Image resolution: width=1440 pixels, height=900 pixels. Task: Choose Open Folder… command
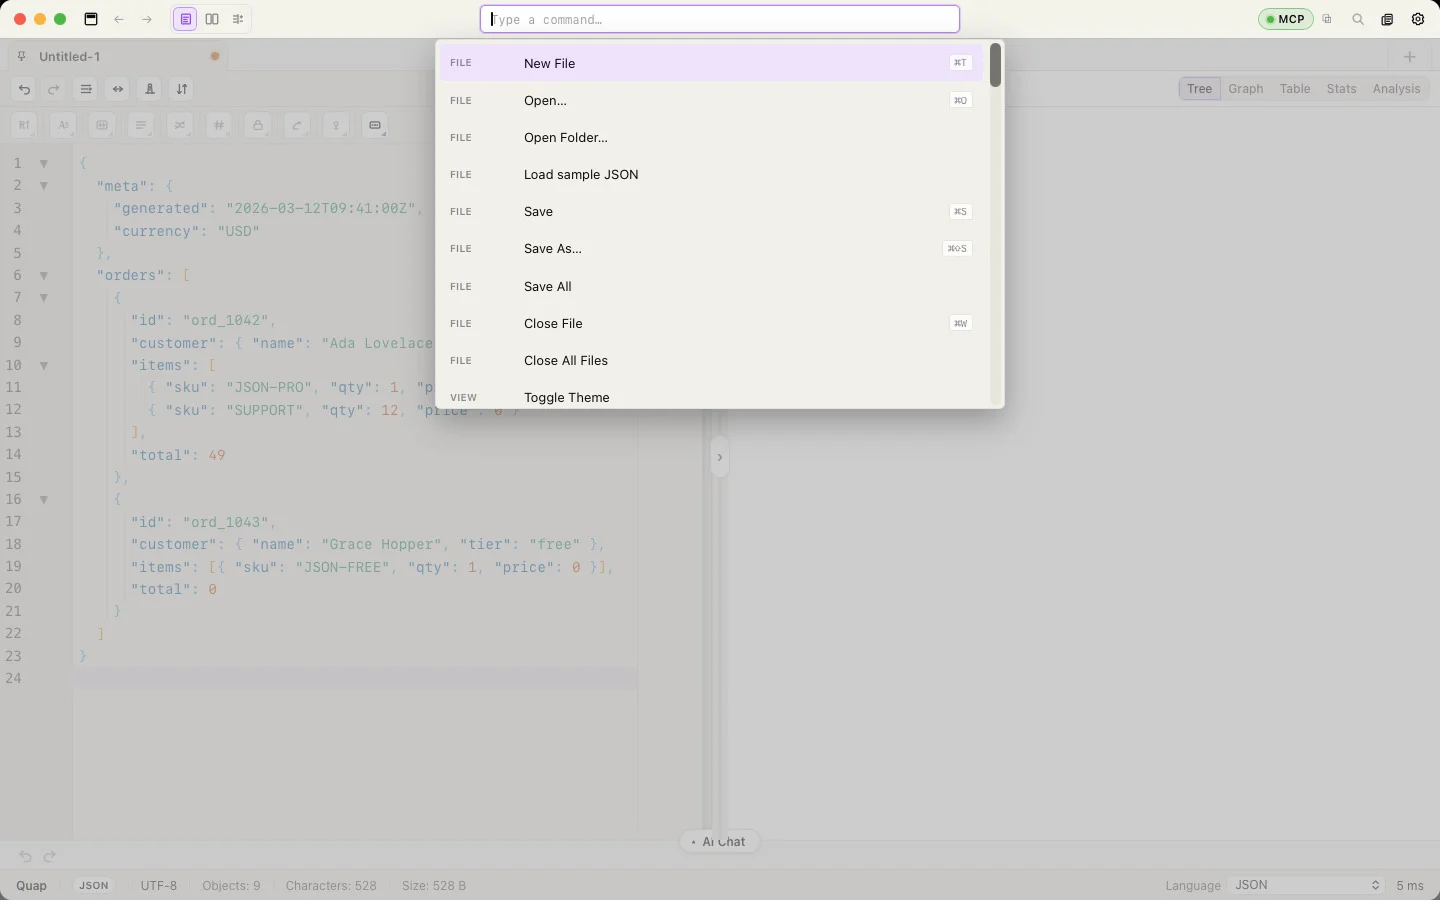click(711, 137)
